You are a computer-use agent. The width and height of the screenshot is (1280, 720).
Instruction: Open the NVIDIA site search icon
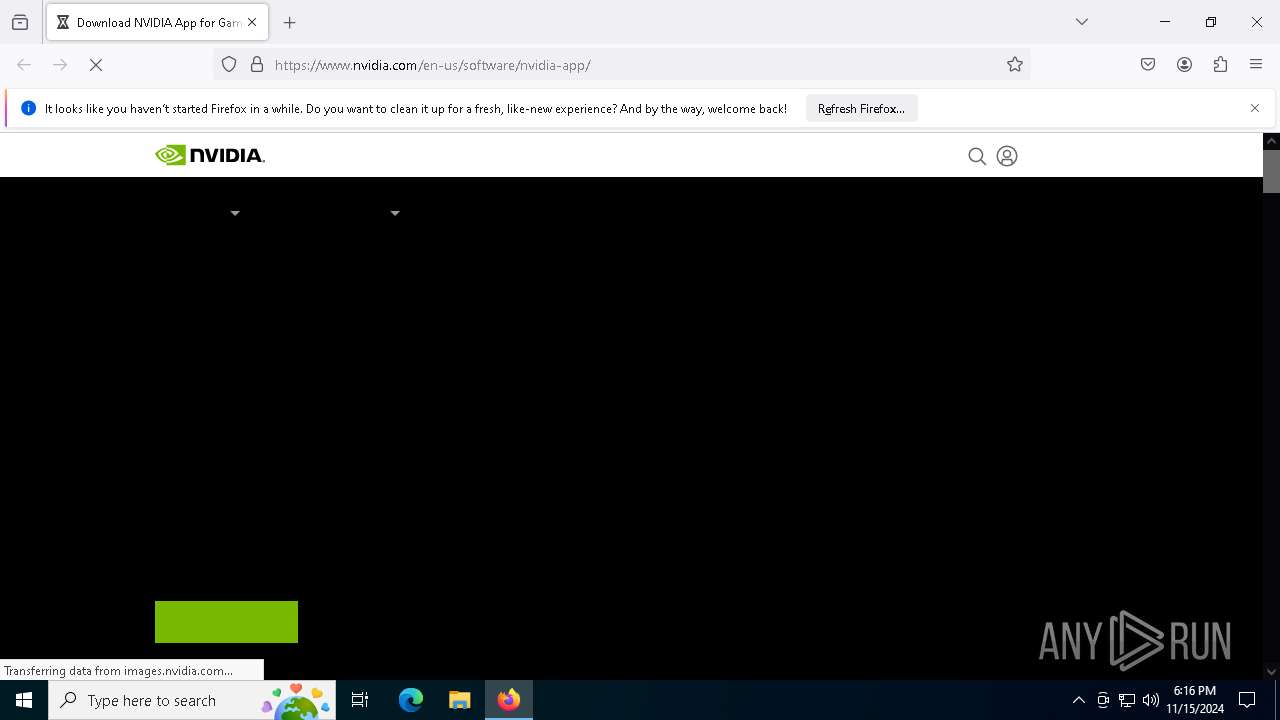[x=977, y=156]
